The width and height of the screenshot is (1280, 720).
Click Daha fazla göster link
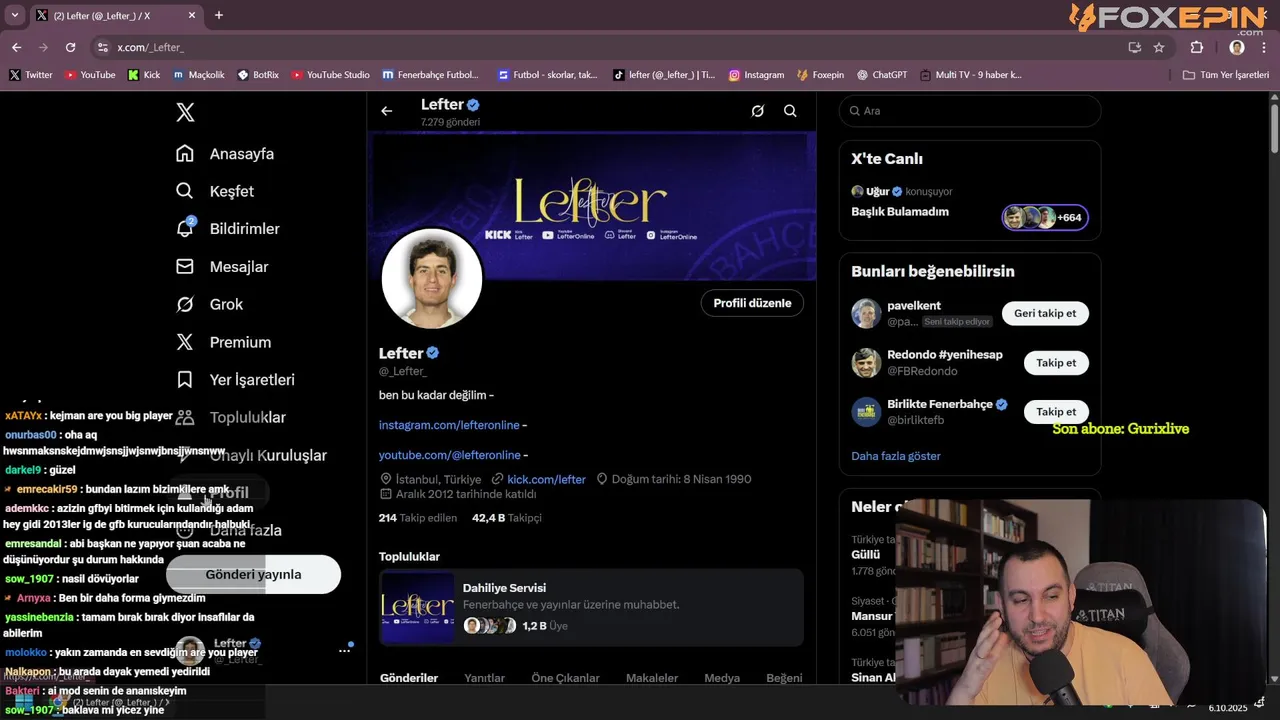click(896, 456)
